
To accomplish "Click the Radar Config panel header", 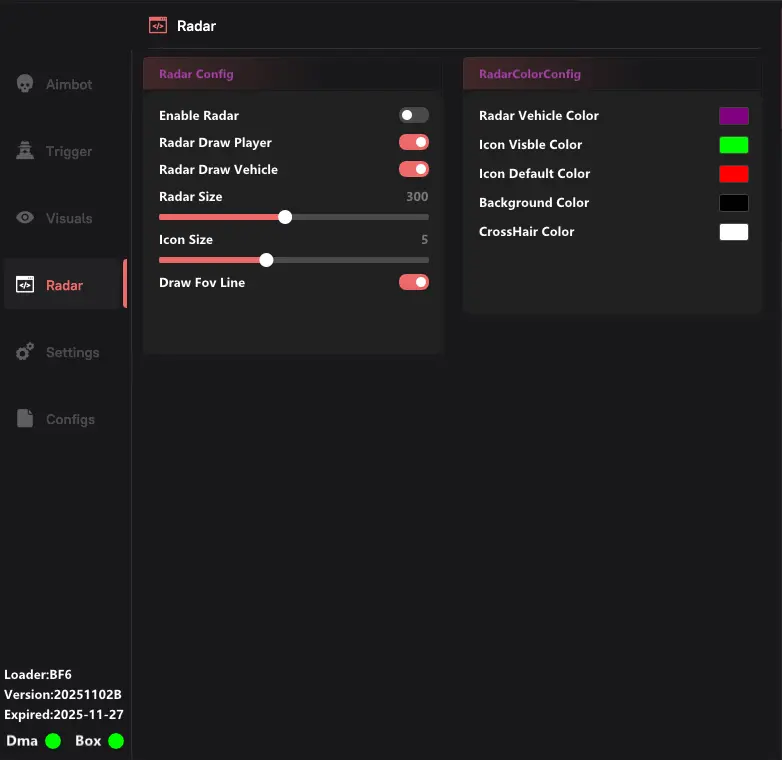I will point(292,74).
